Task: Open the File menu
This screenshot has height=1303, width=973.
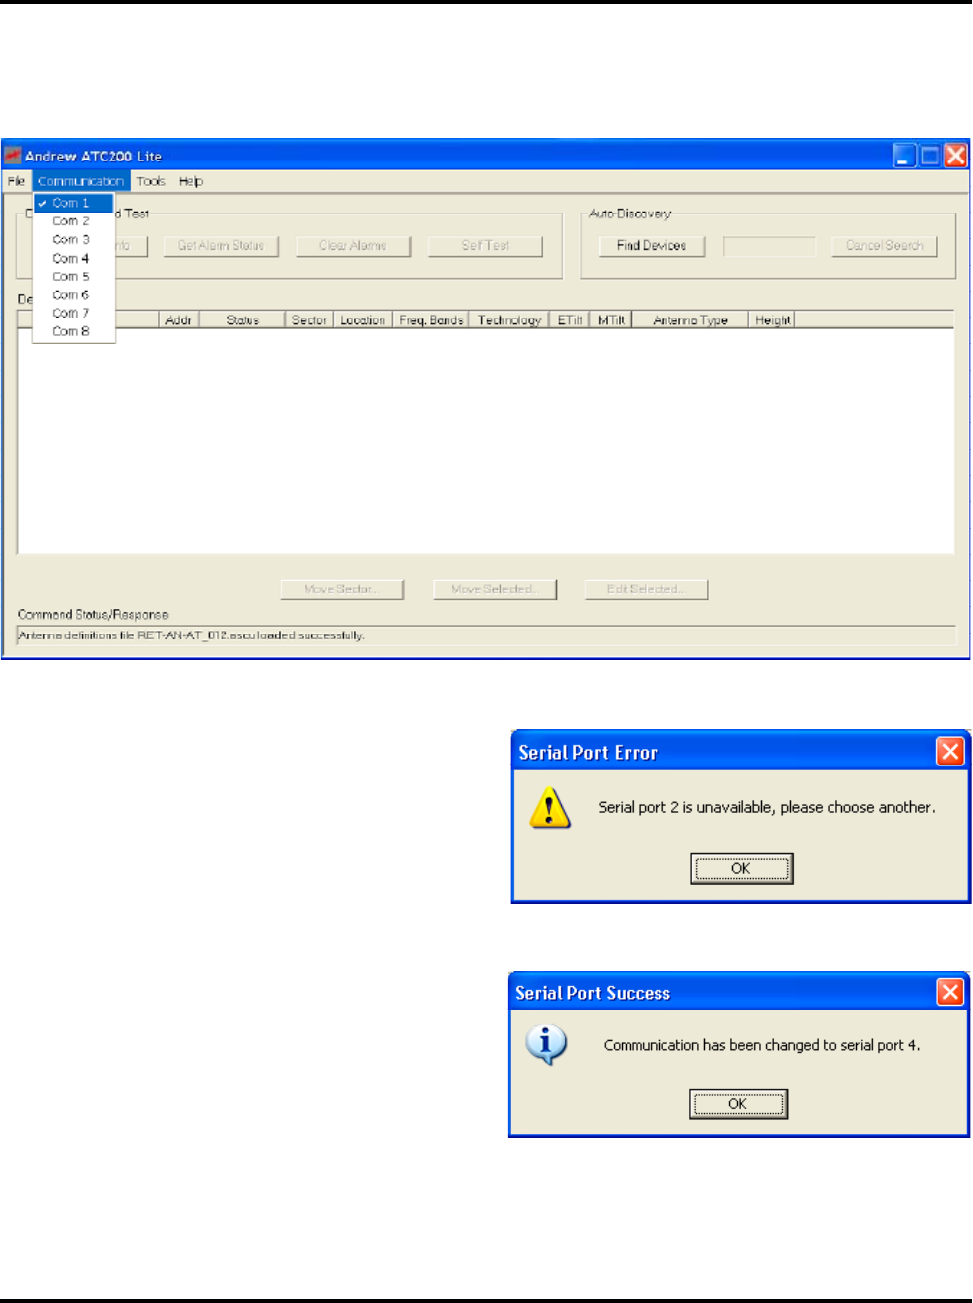Action: click(x=16, y=181)
